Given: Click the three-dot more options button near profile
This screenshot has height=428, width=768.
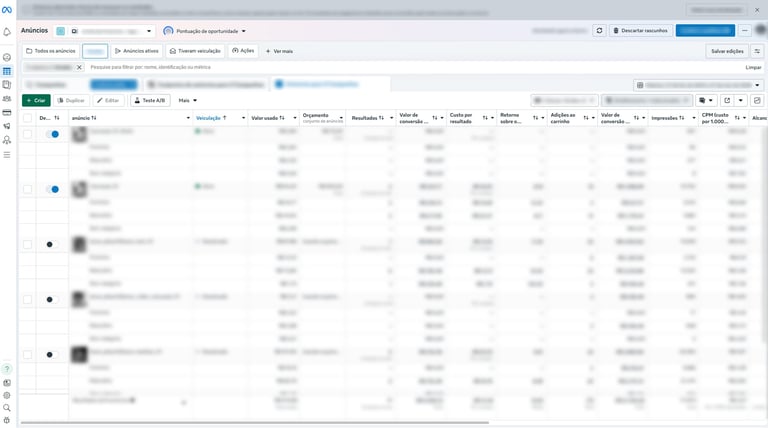Looking at the screenshot, I should pos(744,30).
